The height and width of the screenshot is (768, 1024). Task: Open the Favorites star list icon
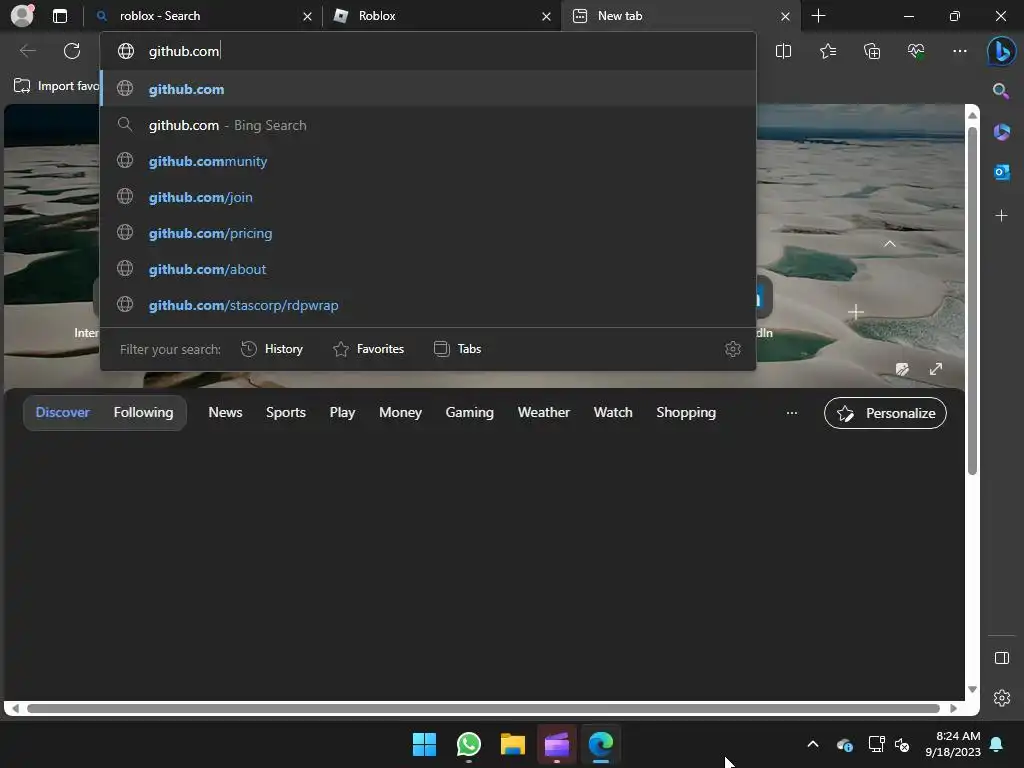827,51
